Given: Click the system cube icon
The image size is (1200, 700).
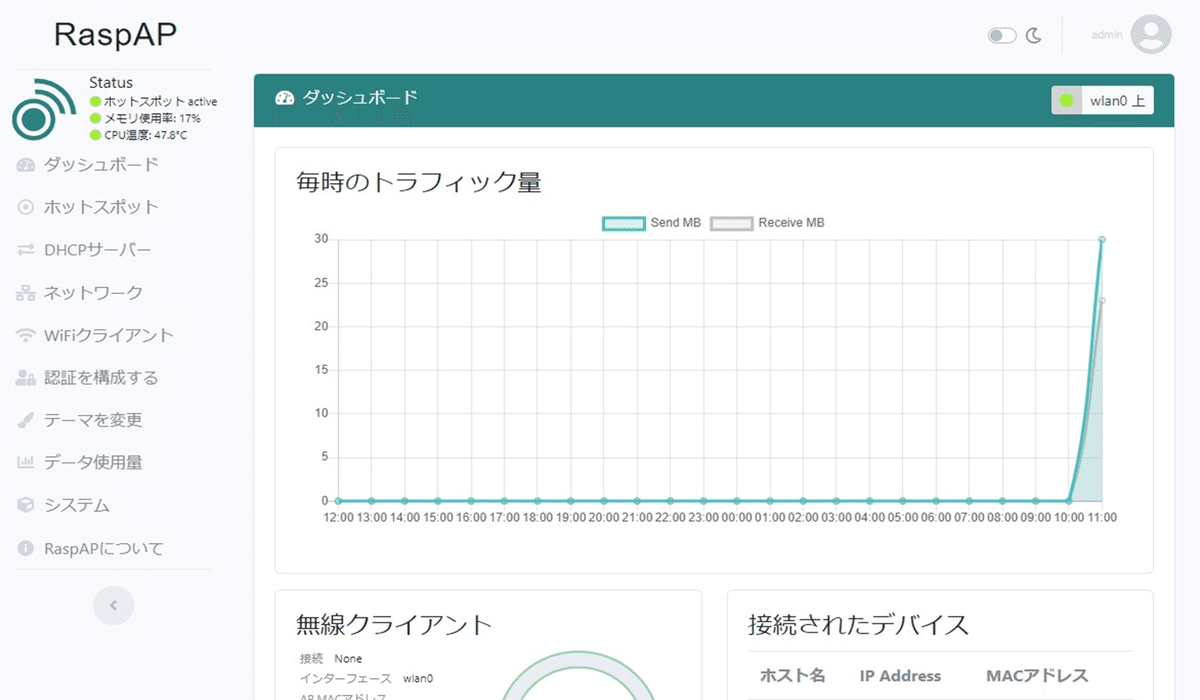Looking at the screenshot, I should (x=26, y=506).
